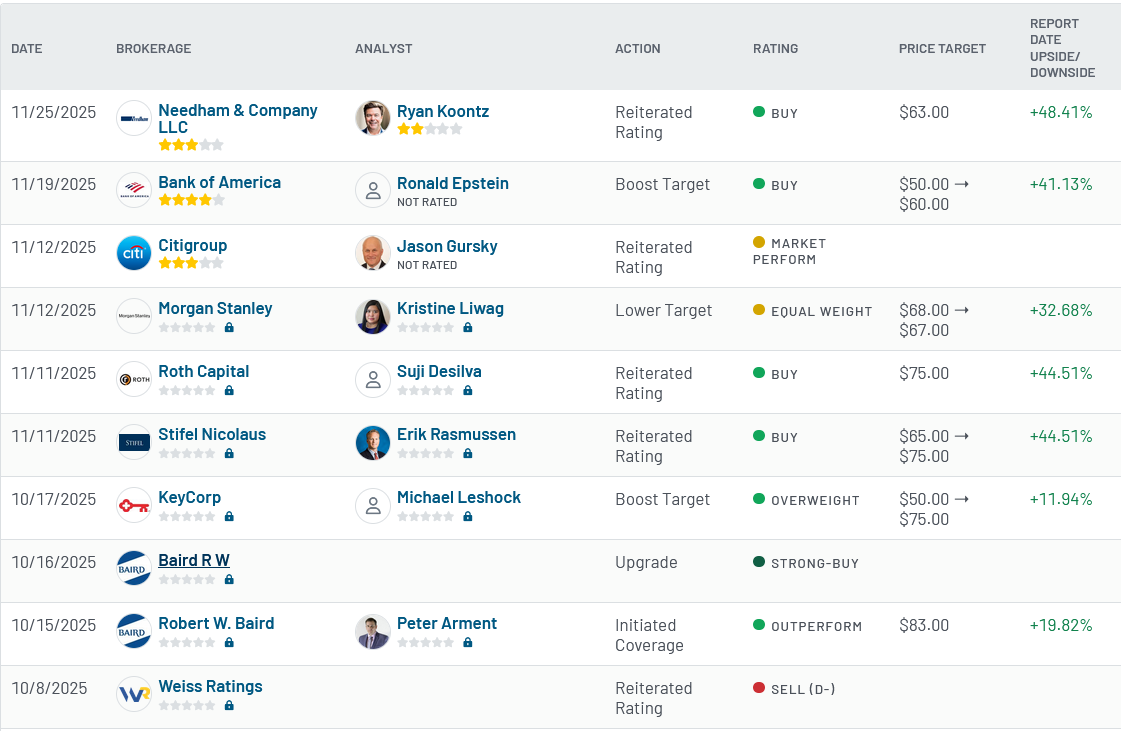Screen dimensions: 1121x731
Task: Click the Citigroup citi logo icon
Action: click(x=134, y=253)
